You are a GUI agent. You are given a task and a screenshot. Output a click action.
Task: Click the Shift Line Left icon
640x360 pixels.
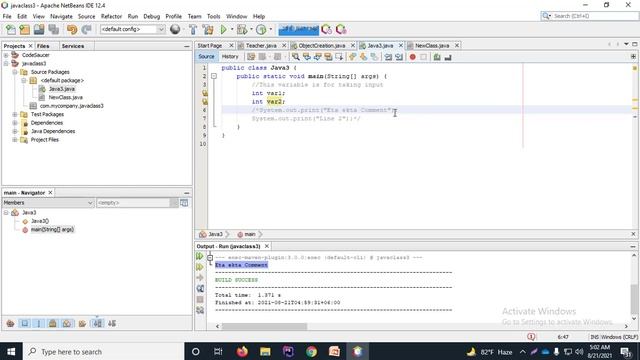point(388,57)
